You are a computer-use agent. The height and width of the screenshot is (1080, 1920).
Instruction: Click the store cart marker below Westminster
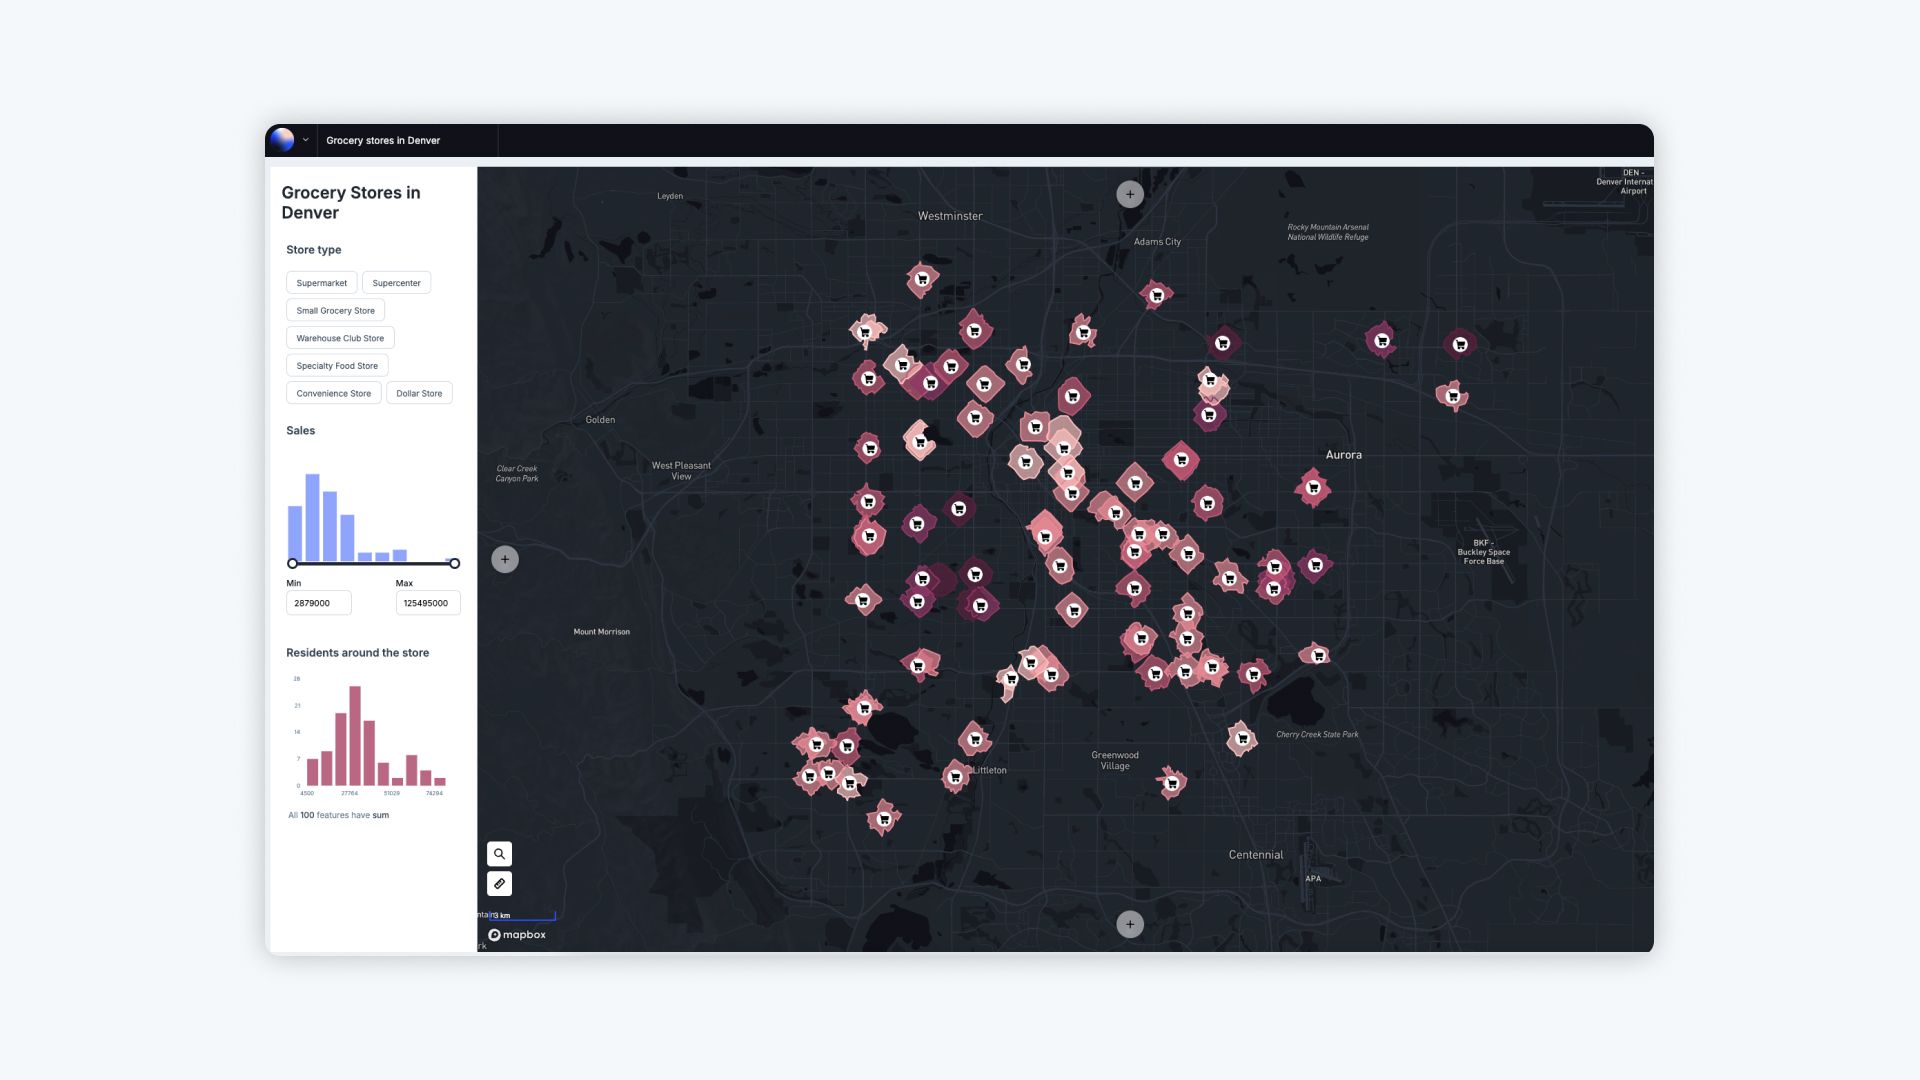(922, 279)
